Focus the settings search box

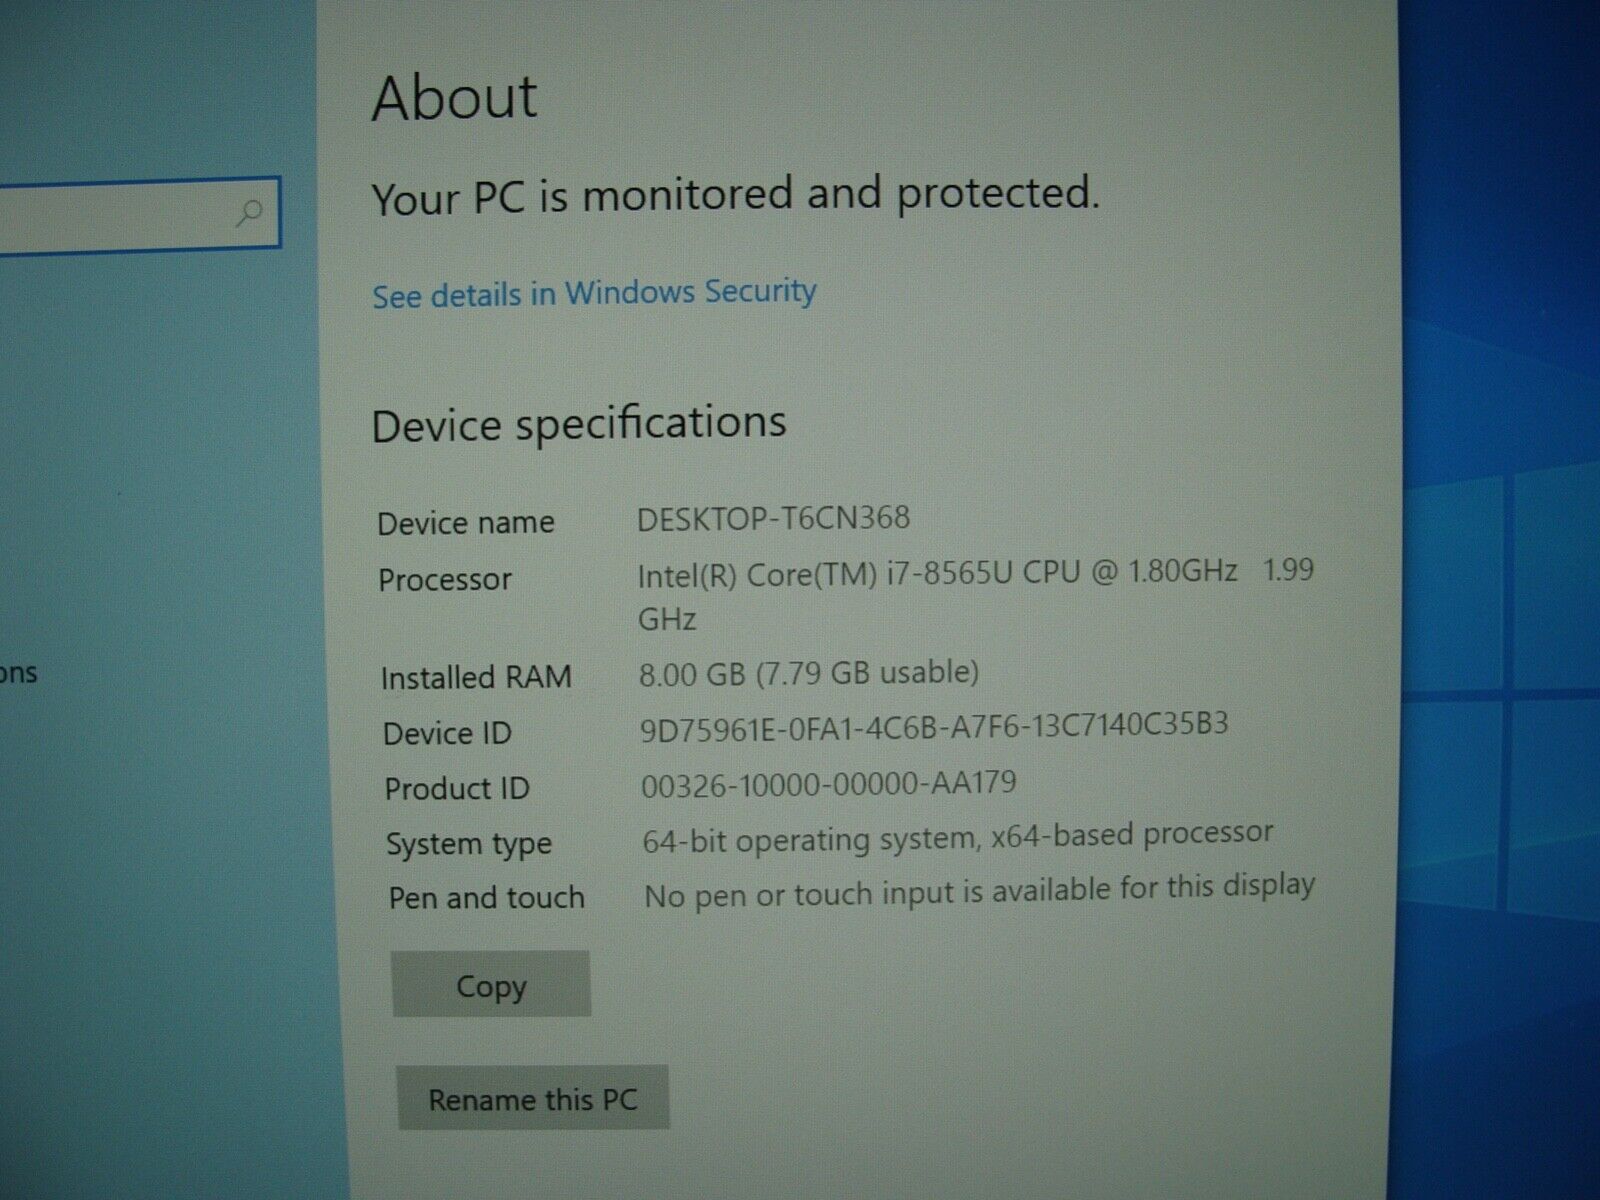(139, 214)
